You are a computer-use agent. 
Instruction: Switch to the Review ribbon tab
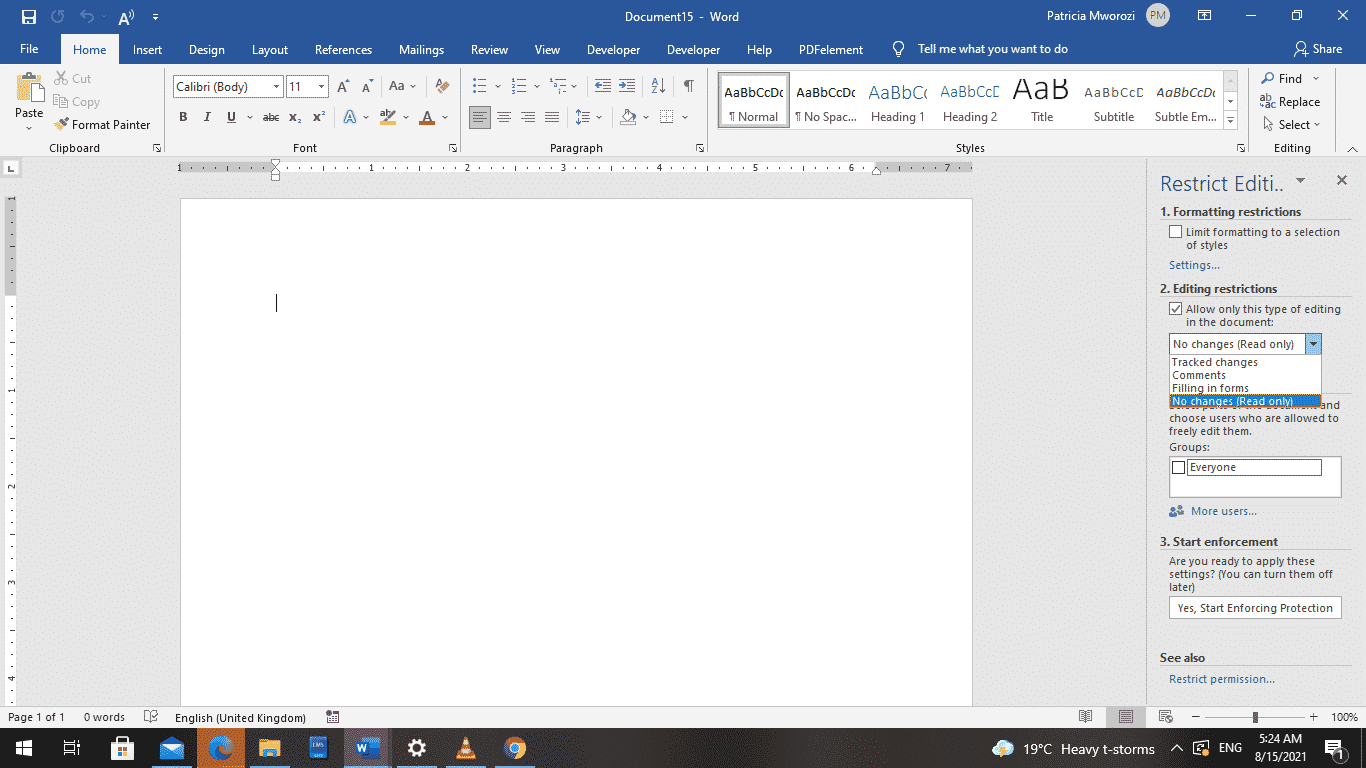489,49
